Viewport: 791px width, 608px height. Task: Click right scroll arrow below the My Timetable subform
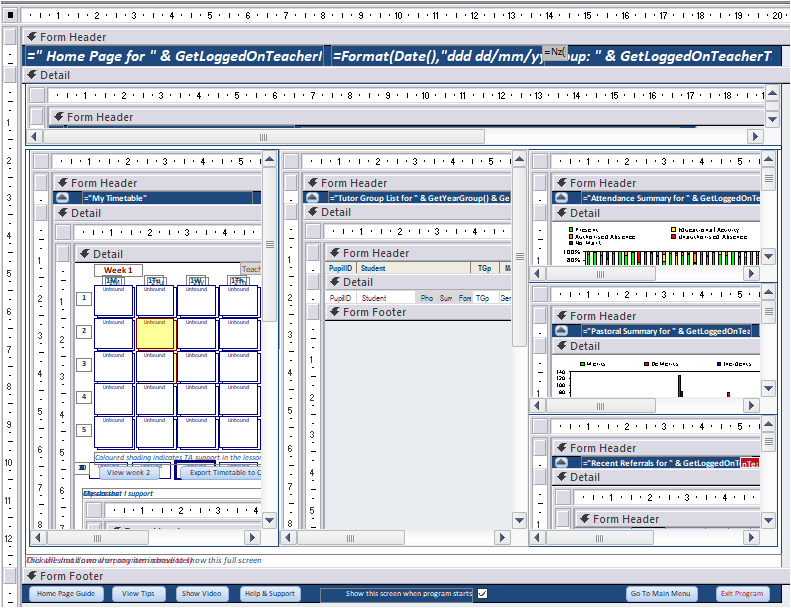pos(252,538)
